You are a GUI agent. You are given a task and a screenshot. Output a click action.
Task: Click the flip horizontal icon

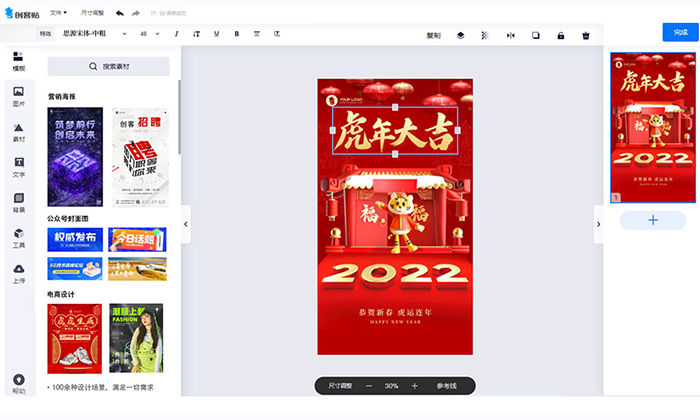click(x=511, y=35)
